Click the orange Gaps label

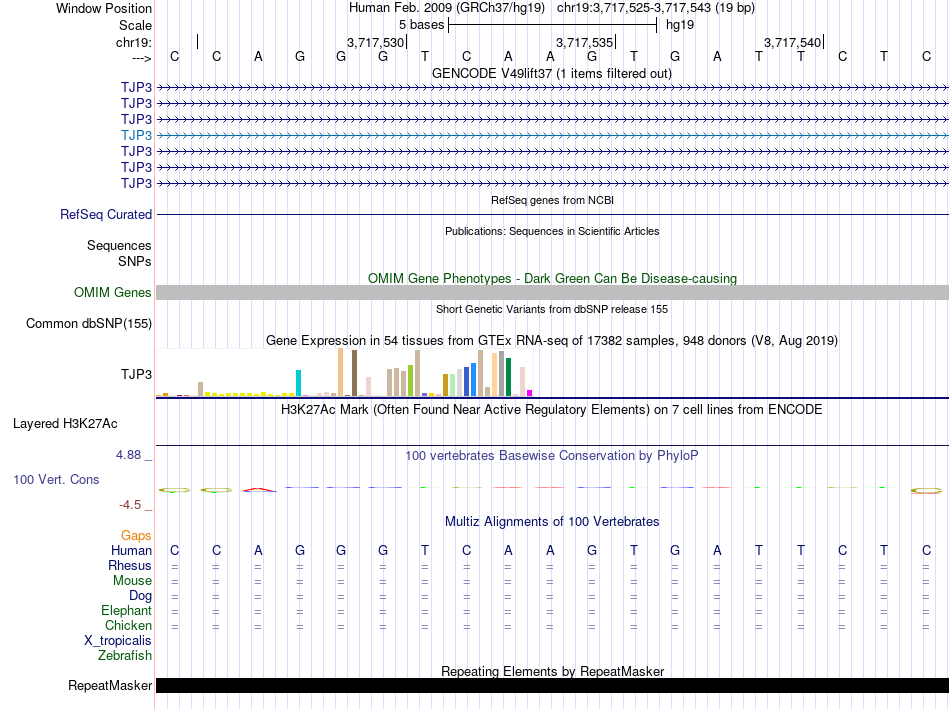[x=136, y=536]
